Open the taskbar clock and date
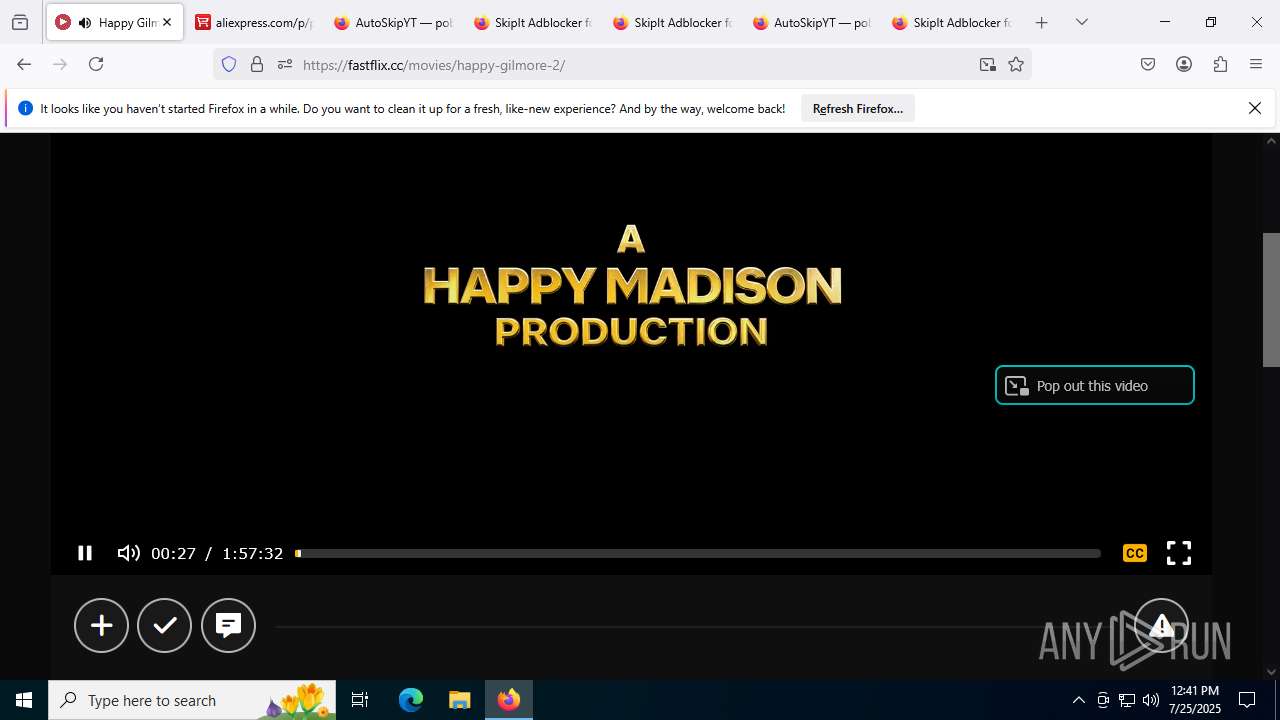 tap(1195, 700)
